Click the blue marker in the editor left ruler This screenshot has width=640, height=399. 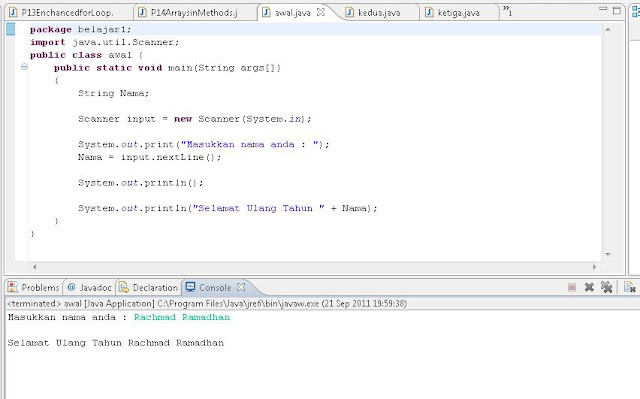pos(11,29)
